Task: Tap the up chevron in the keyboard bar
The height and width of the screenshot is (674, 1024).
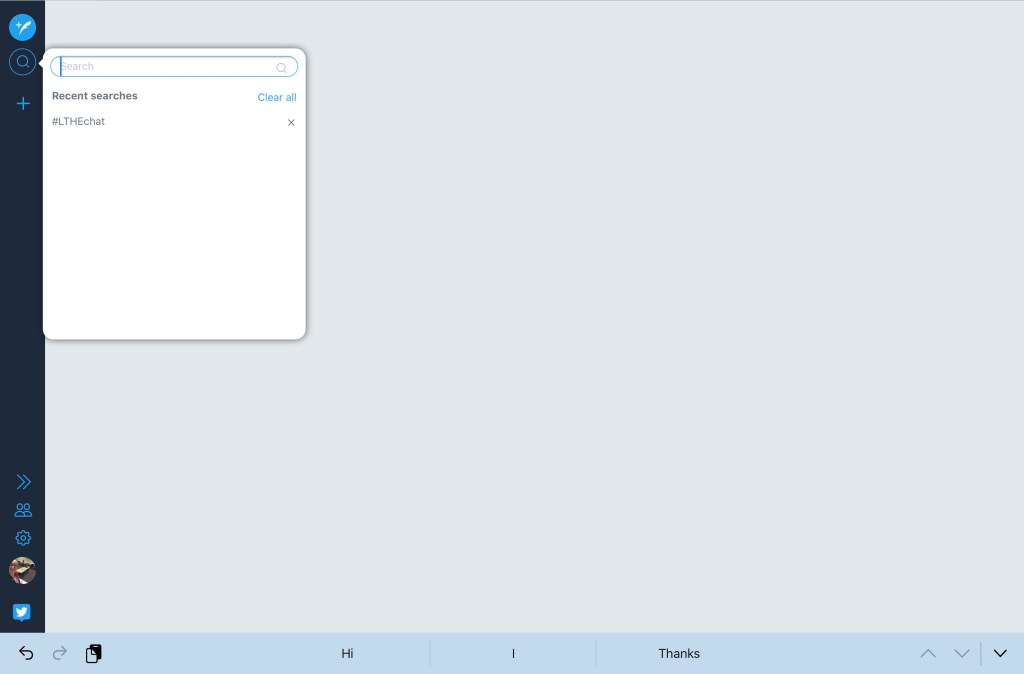Action: click(928, 653)
